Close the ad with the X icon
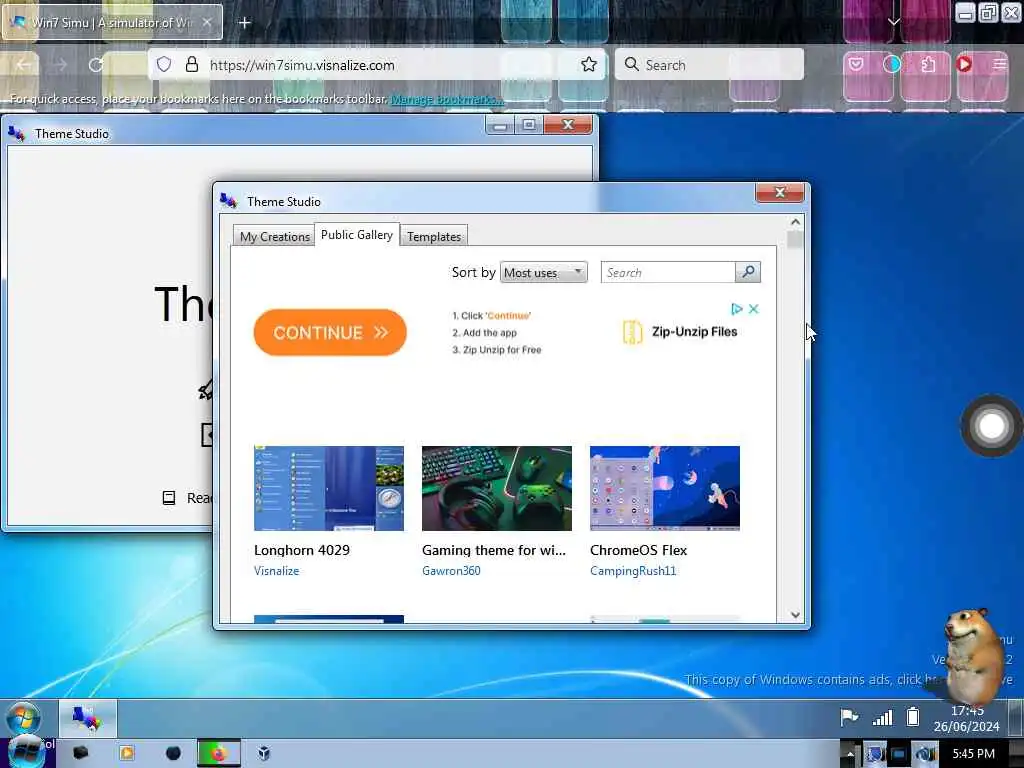 coord(753,309)
